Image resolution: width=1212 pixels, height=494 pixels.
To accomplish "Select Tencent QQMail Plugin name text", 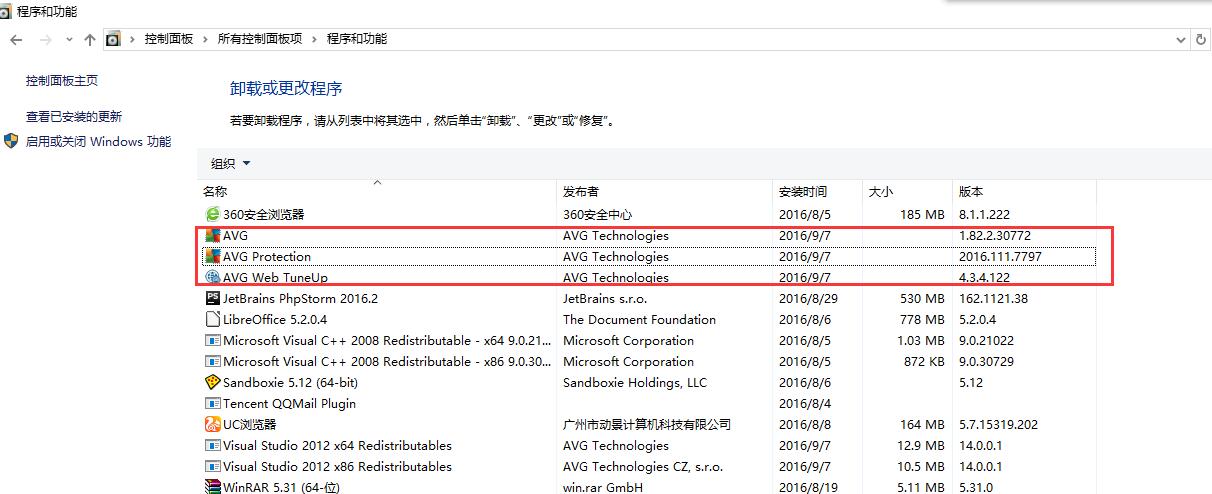I will tap(289, 404).
